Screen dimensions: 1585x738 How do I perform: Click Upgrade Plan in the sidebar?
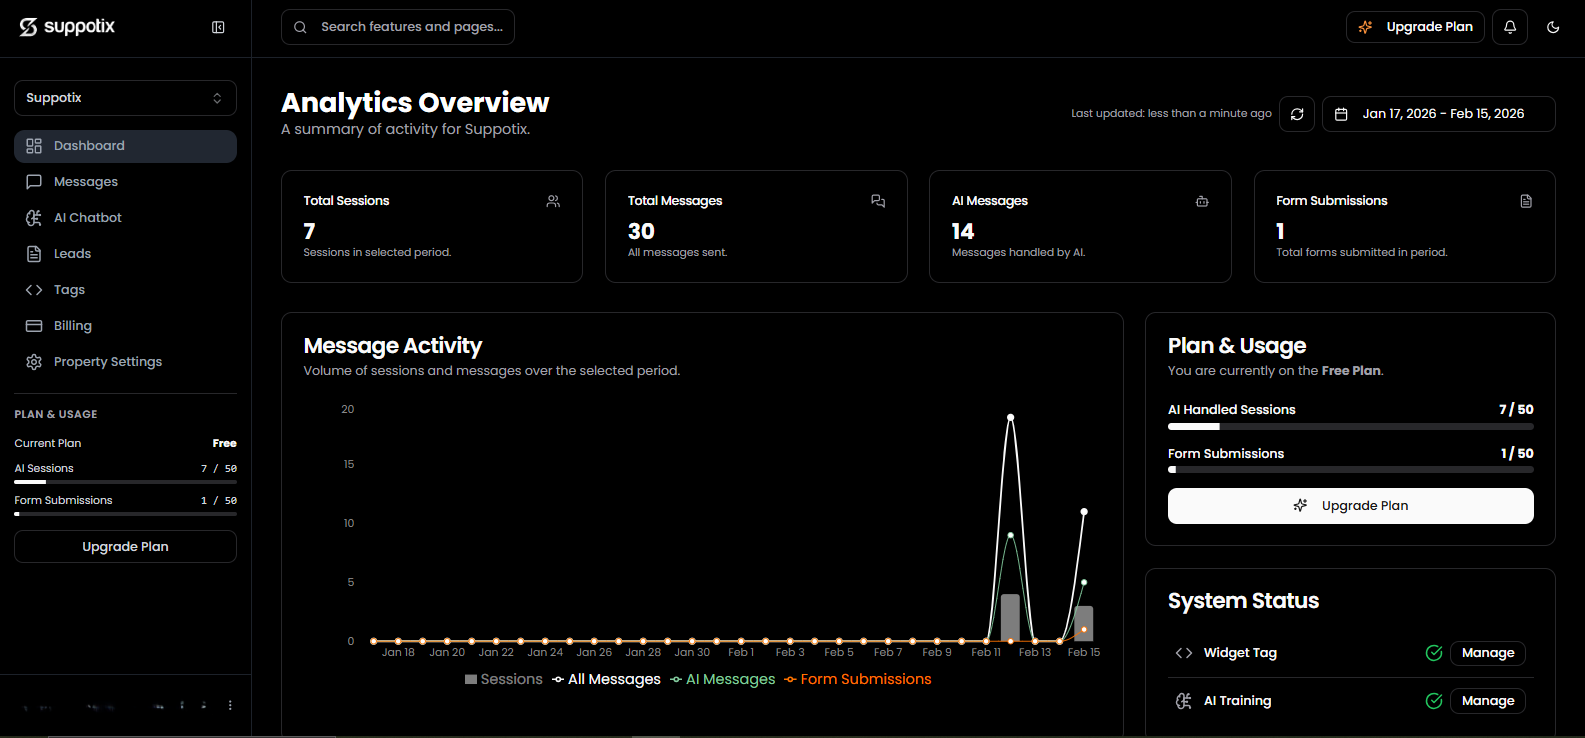(x=125, y=547)
